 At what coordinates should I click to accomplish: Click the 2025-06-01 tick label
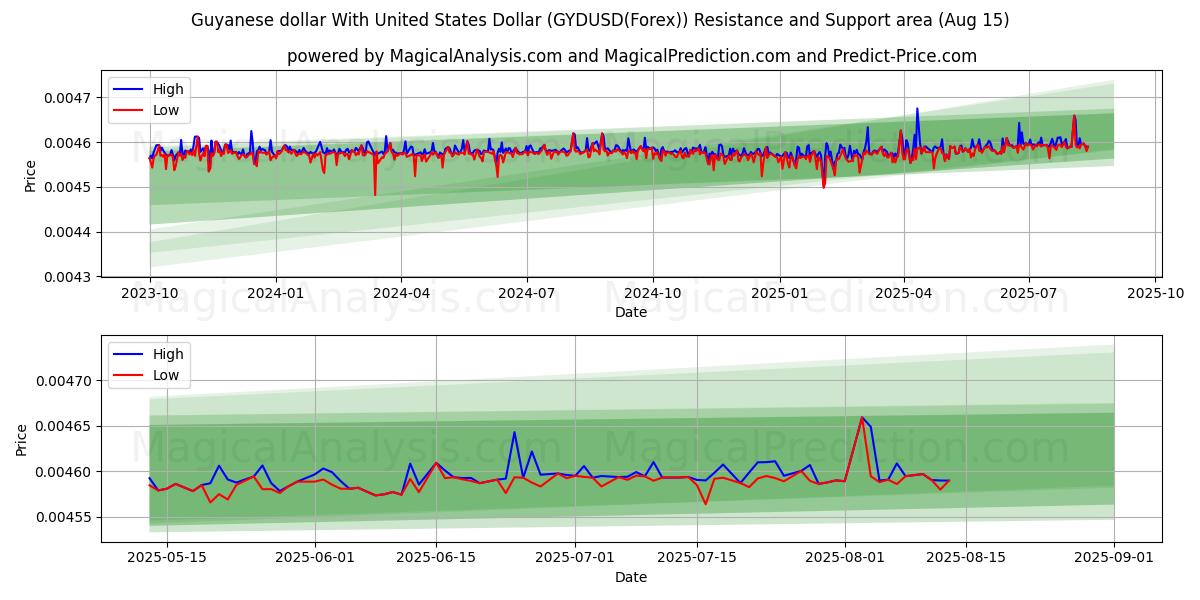point(316,559)
